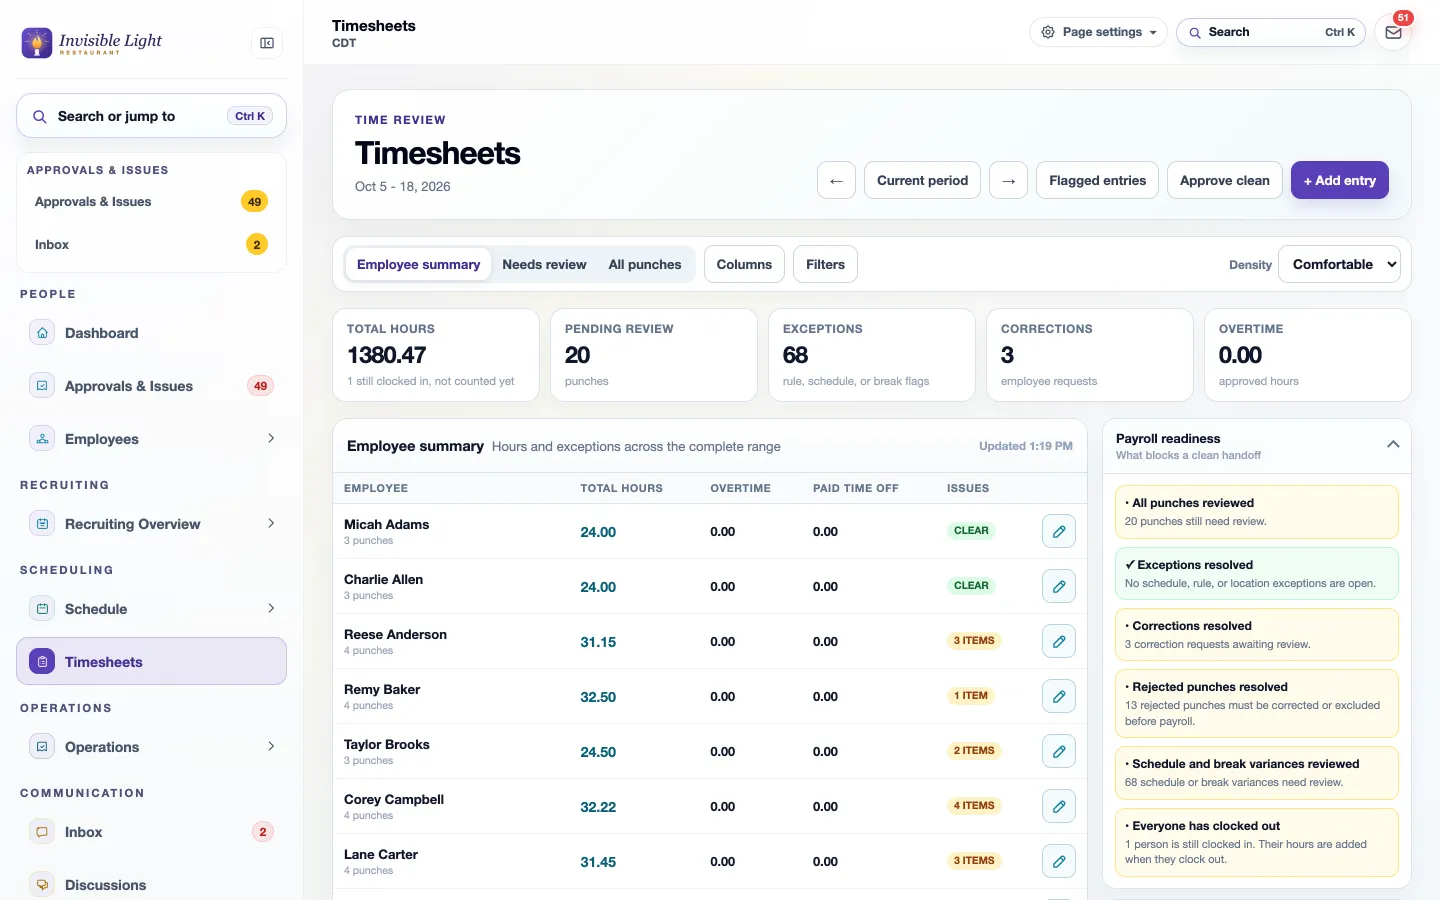Screen dimensions: 1440x900
Task: Switch to All punches tab
Action: (645, 265)
